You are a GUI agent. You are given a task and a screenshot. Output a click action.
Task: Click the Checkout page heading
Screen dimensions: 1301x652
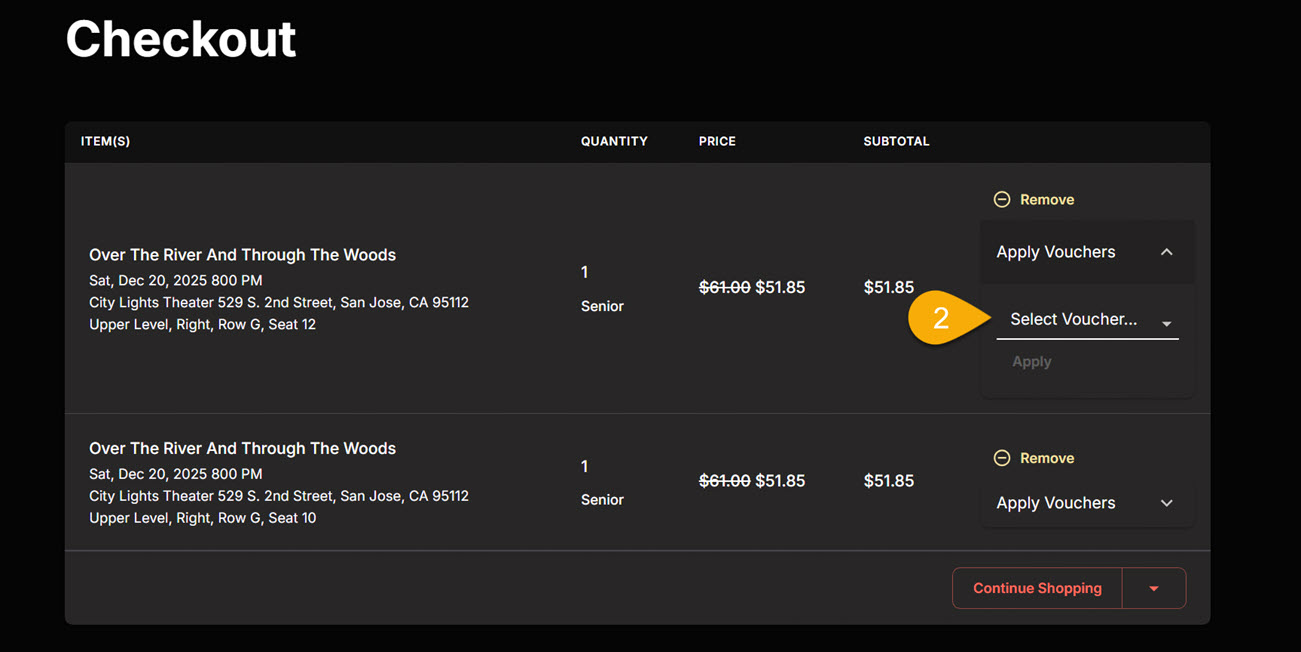tap(181, 39)
